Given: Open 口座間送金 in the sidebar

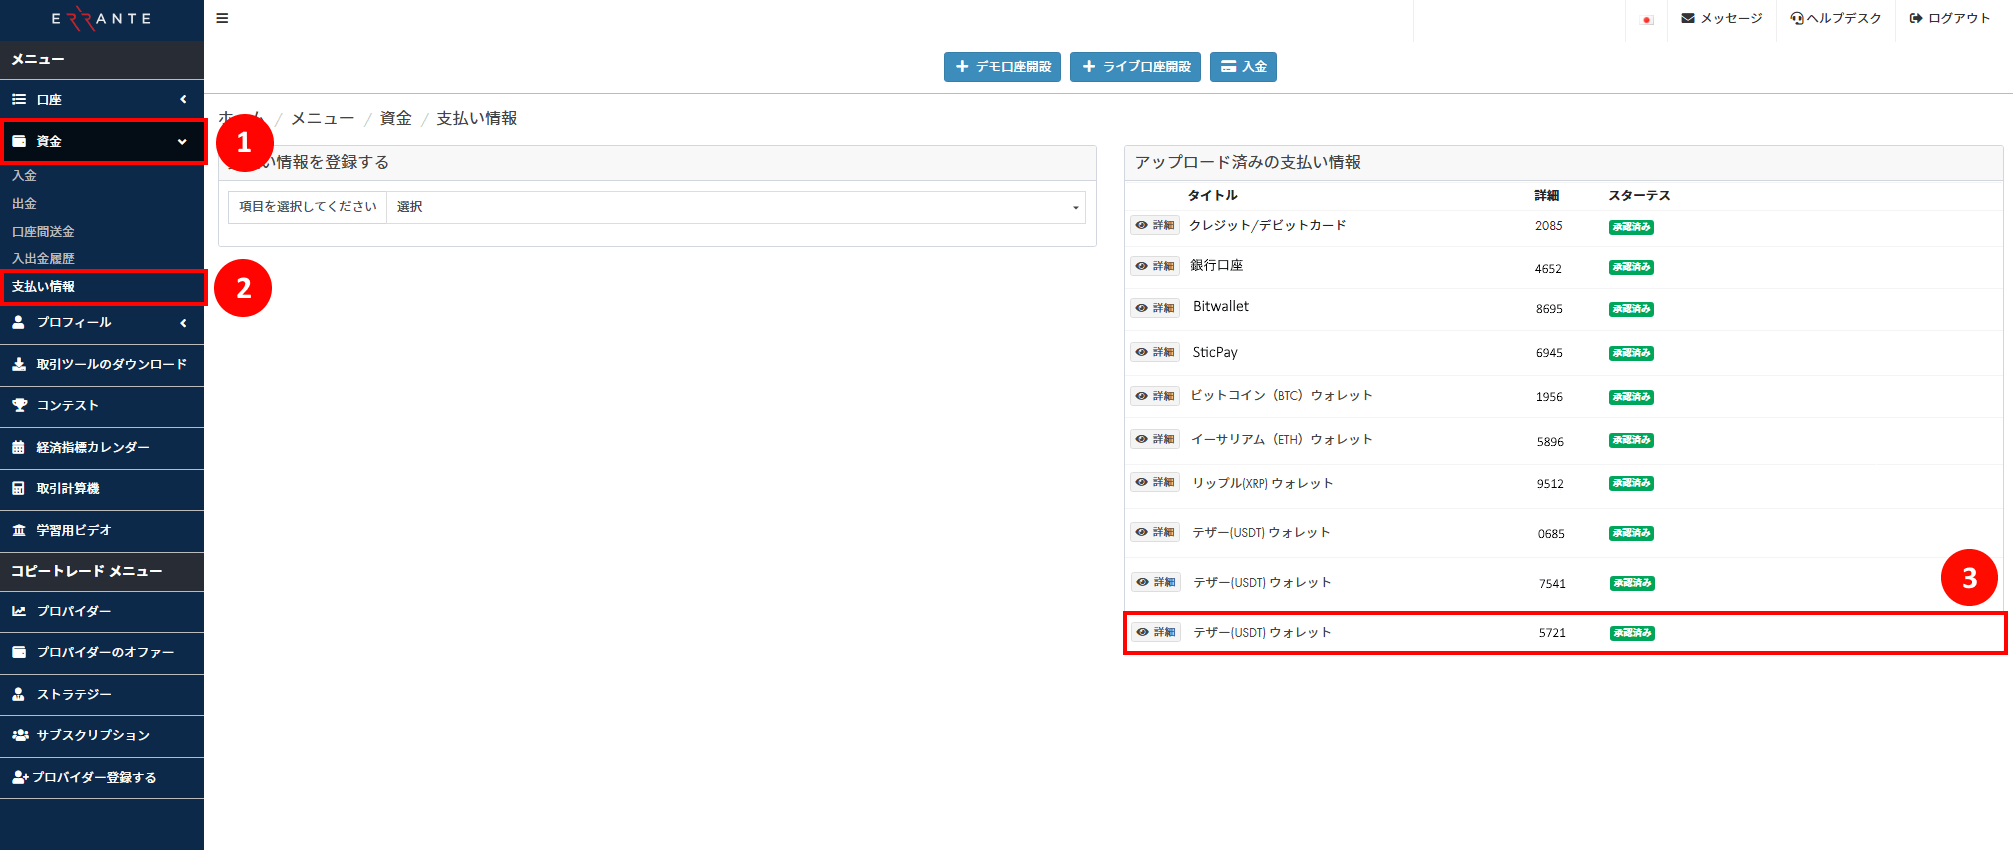Looking at the screenshot, I should tap(43, 231).
